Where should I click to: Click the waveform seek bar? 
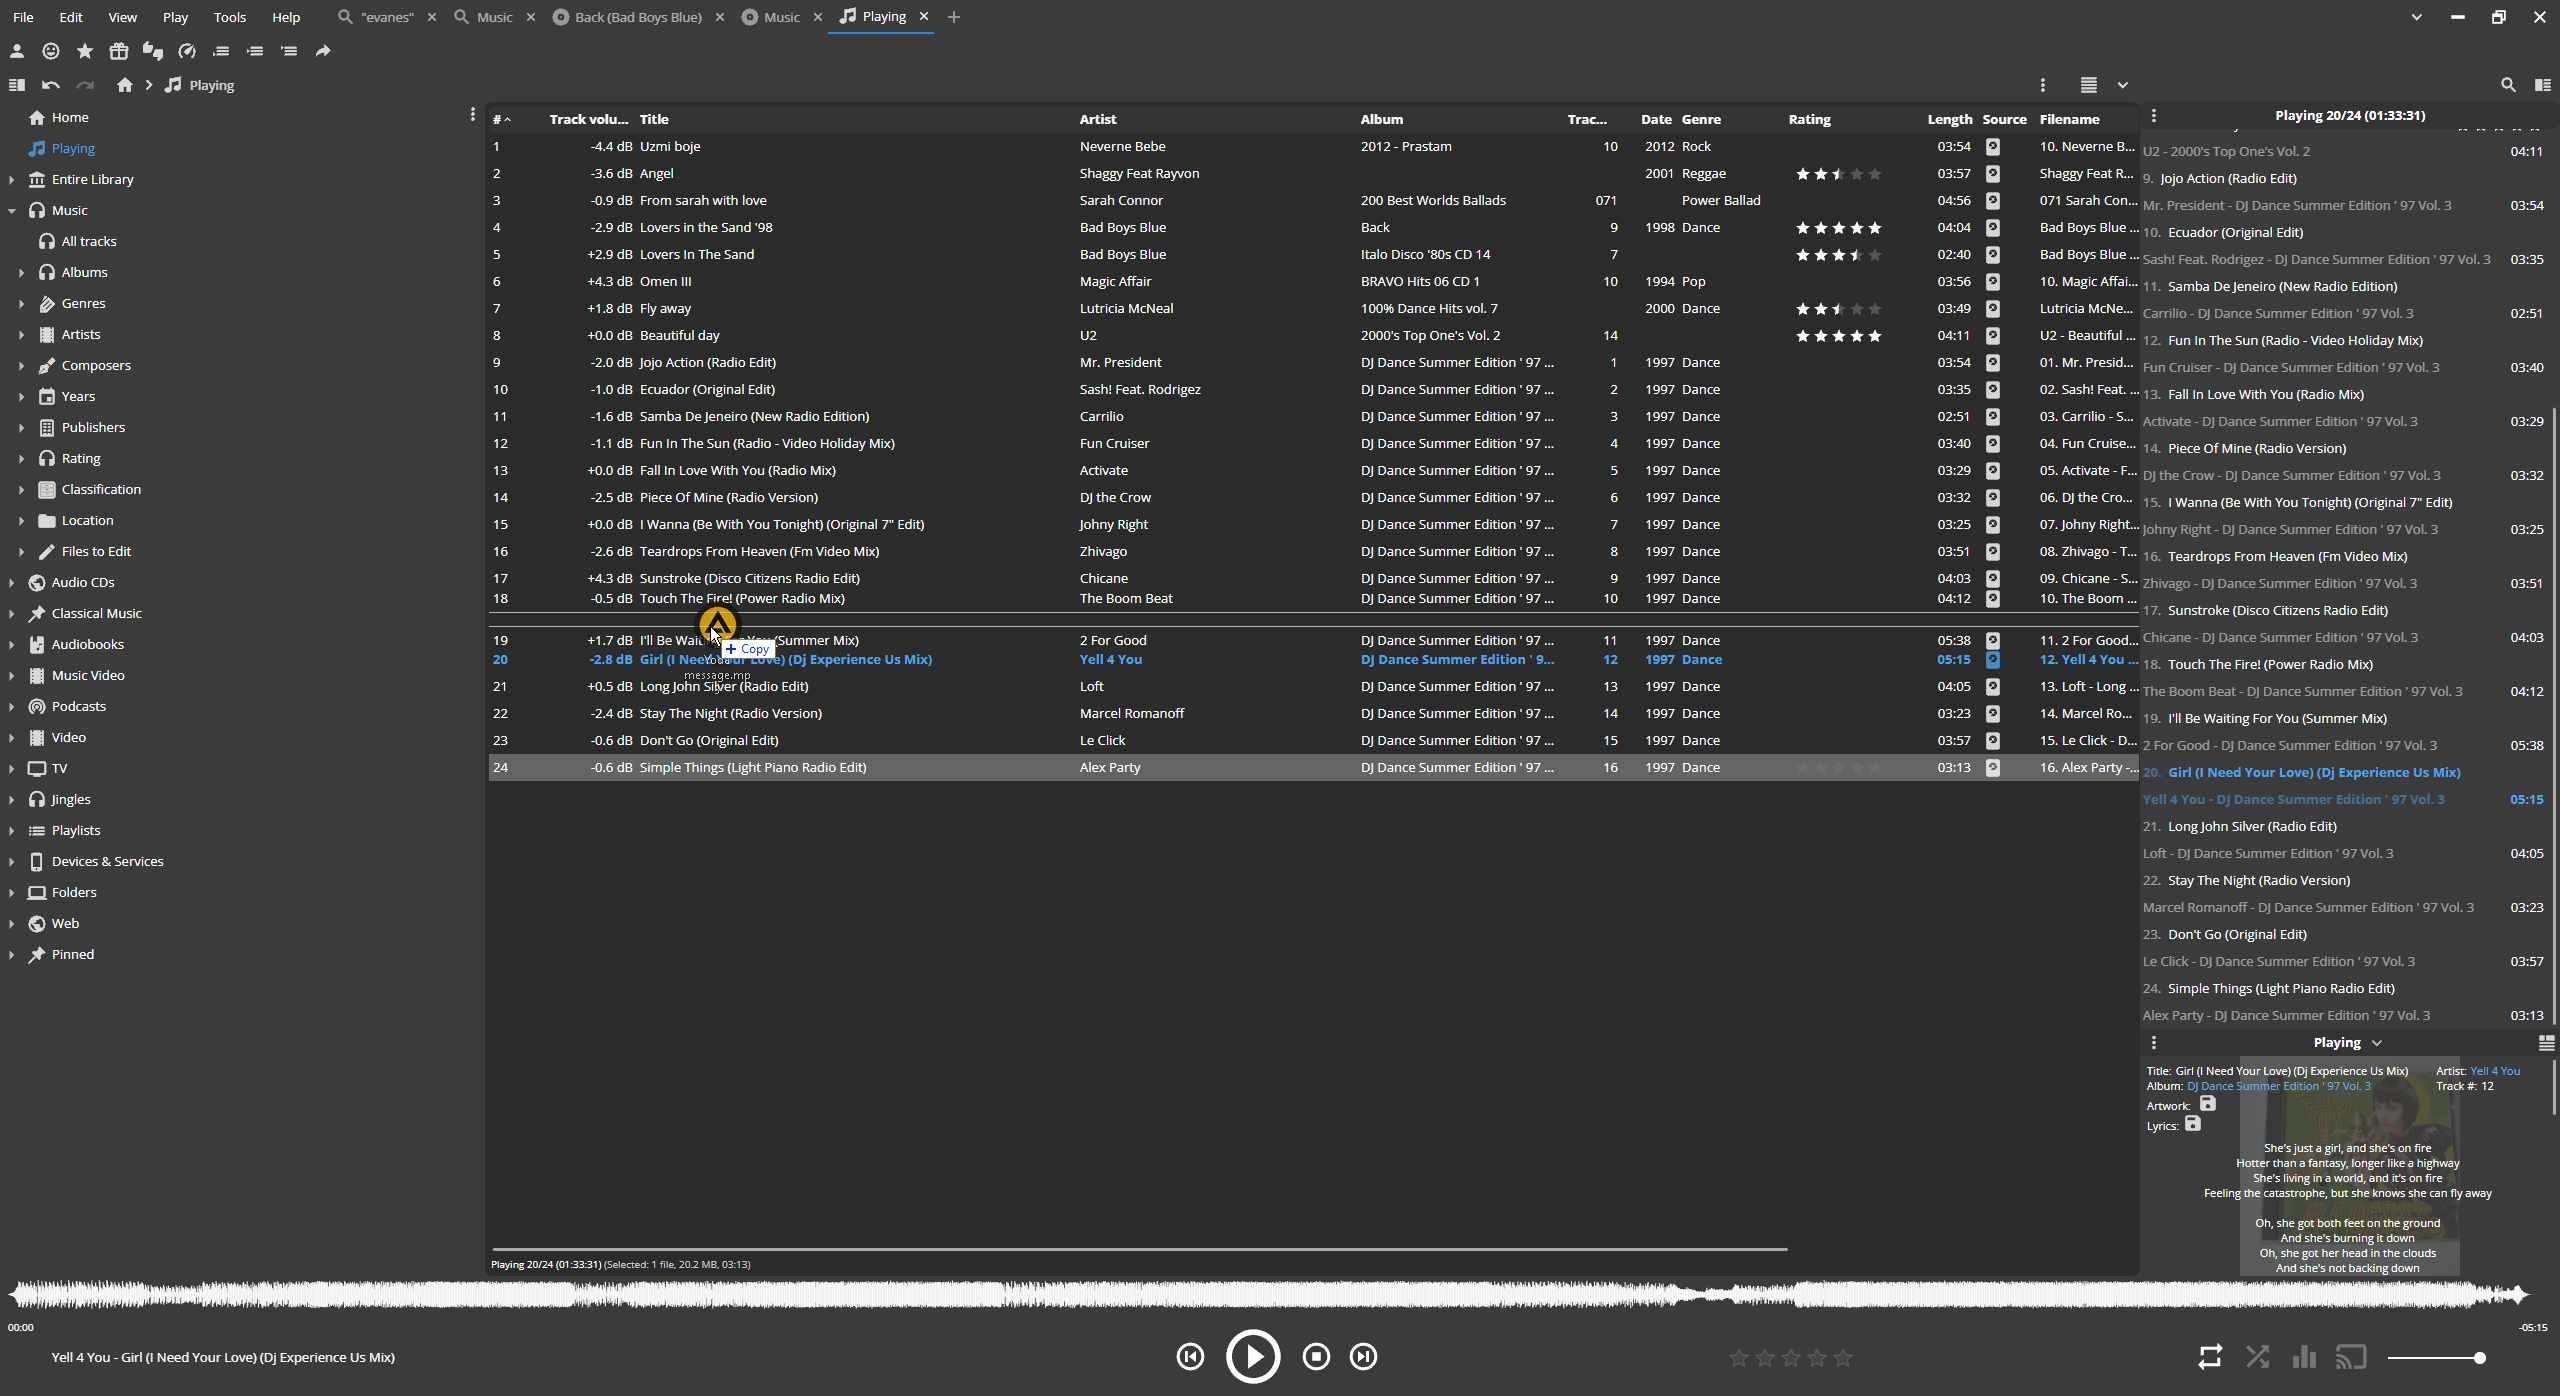(1270, 1295)
